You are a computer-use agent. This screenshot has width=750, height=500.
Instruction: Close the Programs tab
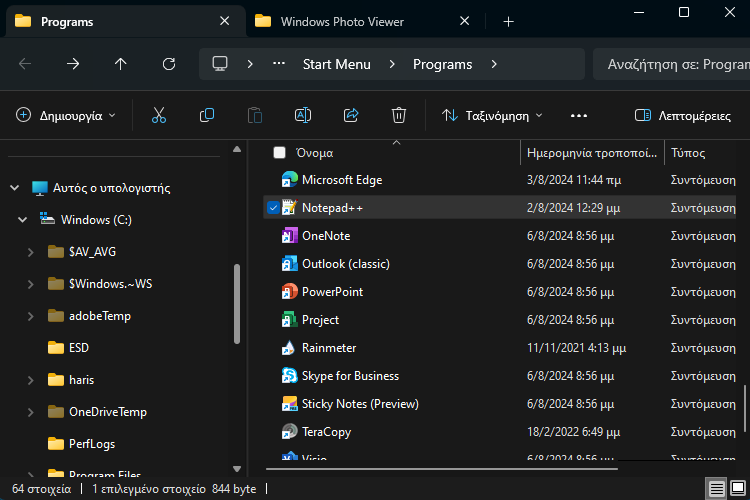tap(224, 21)
